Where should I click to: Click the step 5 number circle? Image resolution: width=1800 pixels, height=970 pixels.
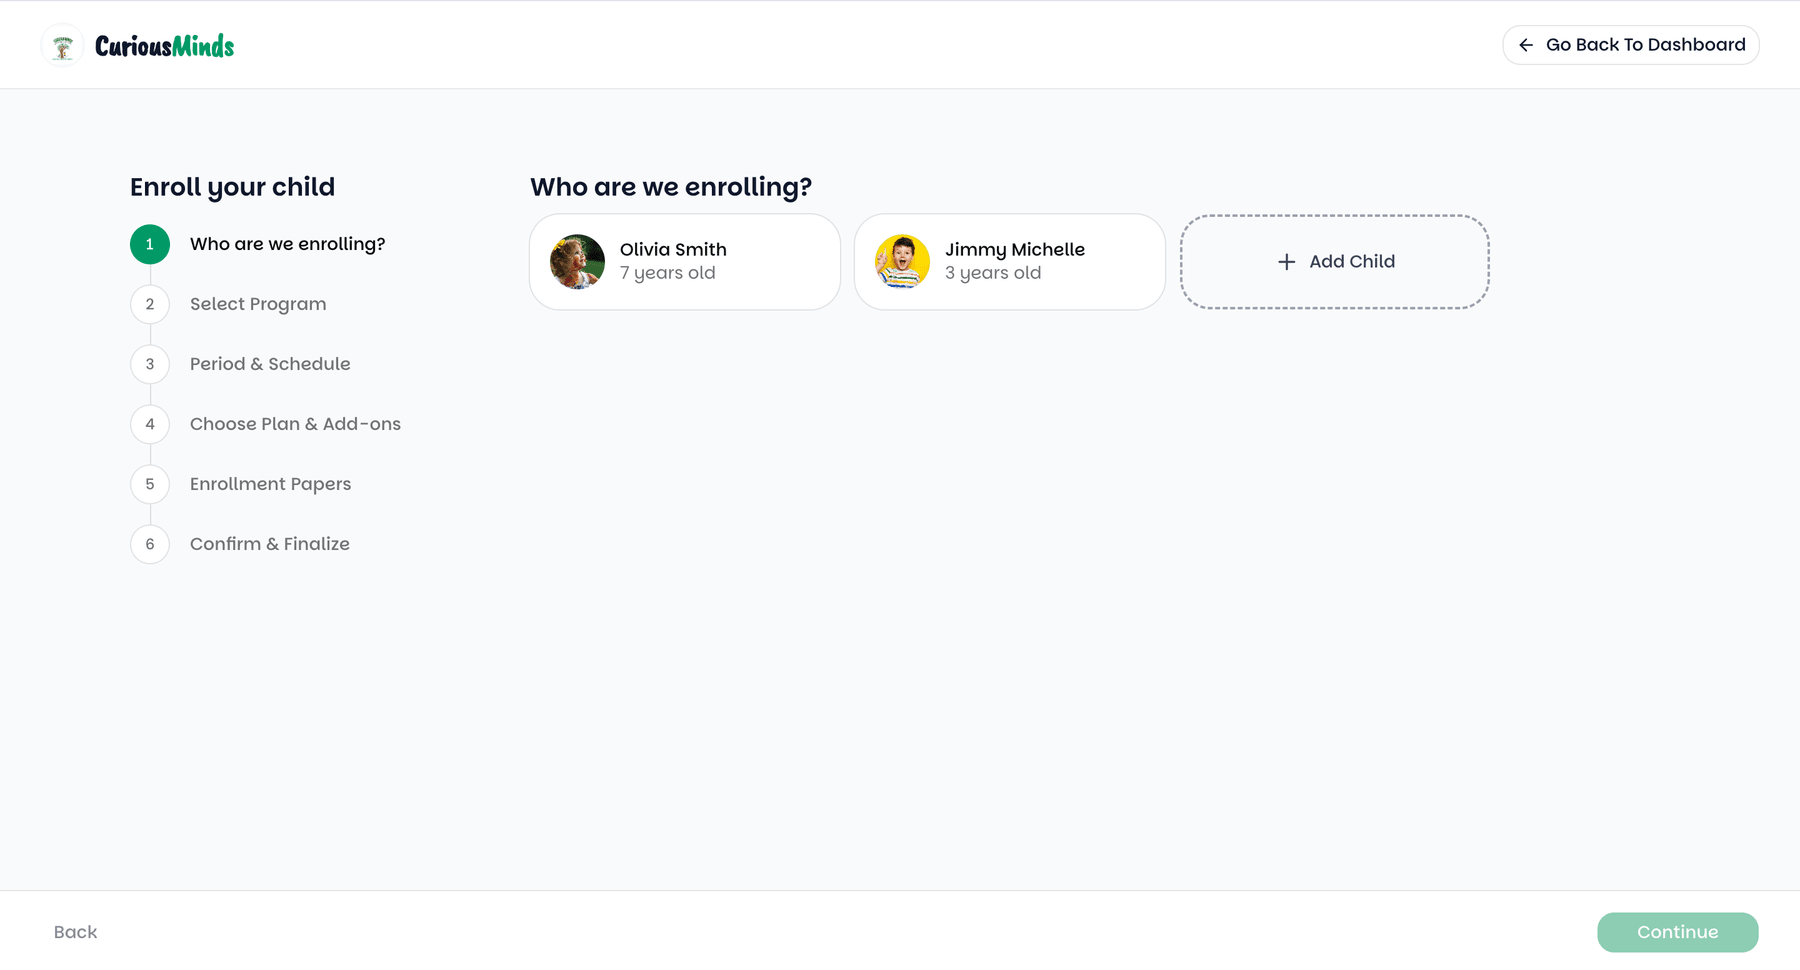click(x=150, y=484)
